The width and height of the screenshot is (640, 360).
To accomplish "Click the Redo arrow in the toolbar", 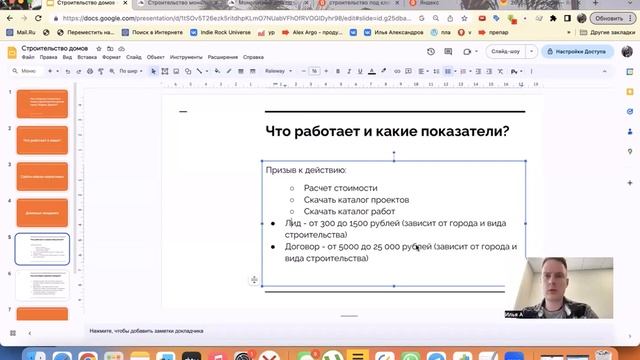I will pos(78,71).
